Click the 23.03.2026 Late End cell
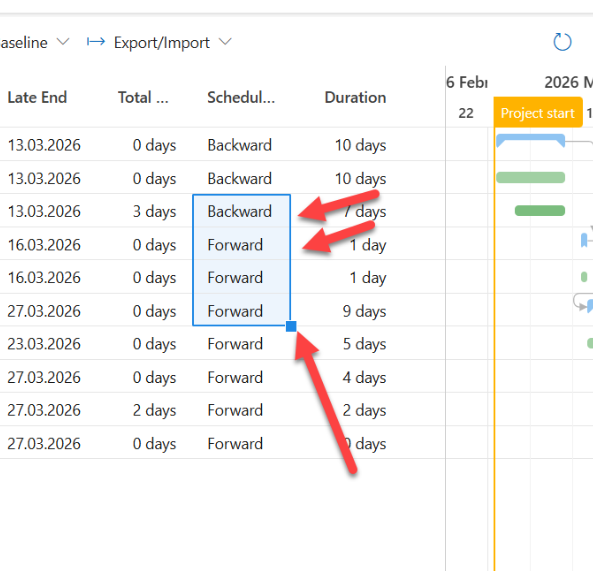Screen dimensions: 593x571 (x=44, y=344)
